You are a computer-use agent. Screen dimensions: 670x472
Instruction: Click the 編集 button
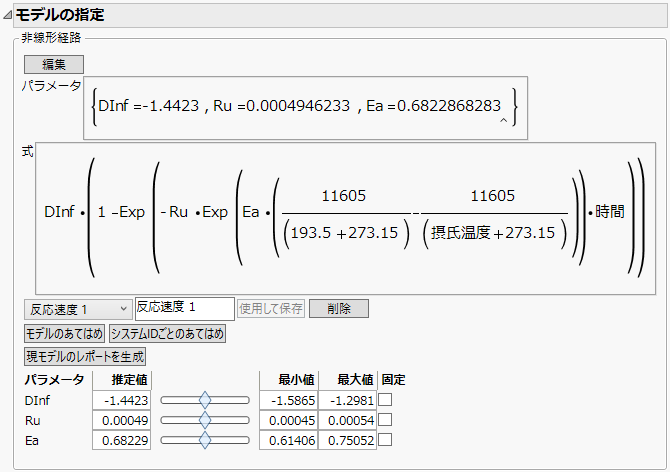coord(54,64)
